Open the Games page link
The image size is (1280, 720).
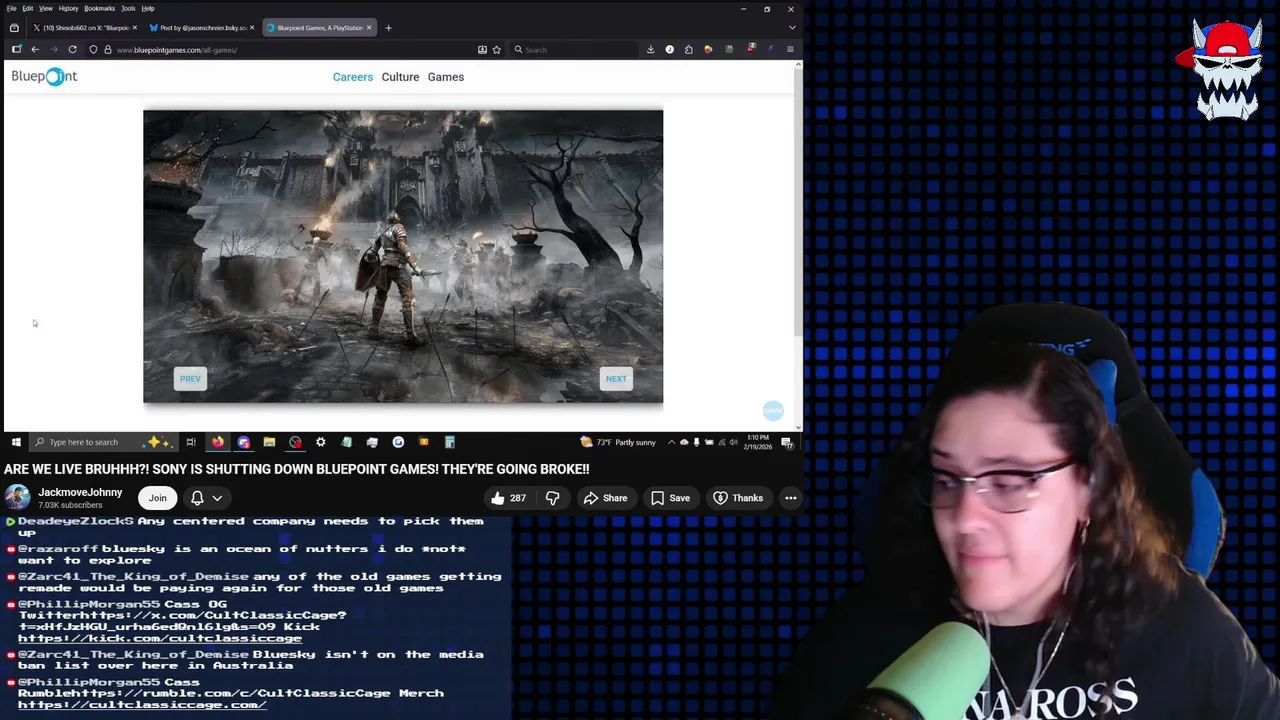[x=446, y=77]
